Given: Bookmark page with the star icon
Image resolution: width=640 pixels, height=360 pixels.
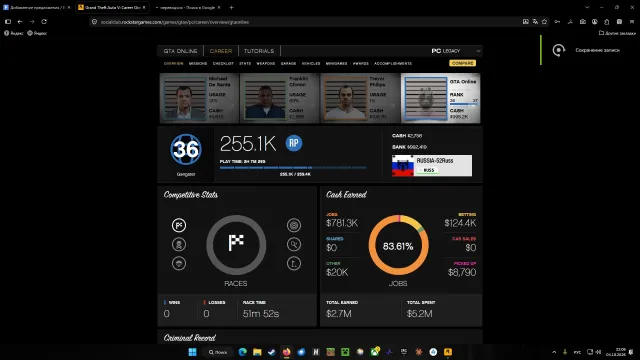Looking at the screenshot, I should click(x=544, y=22).
